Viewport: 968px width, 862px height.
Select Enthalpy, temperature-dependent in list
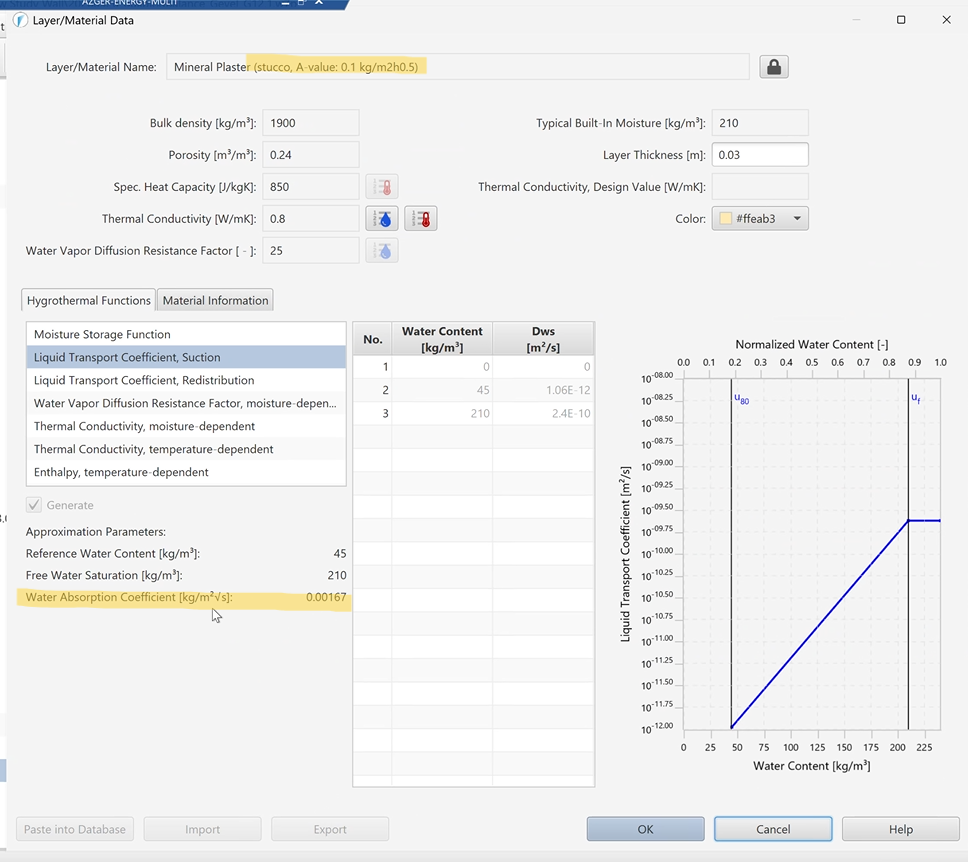click(121, 473)
